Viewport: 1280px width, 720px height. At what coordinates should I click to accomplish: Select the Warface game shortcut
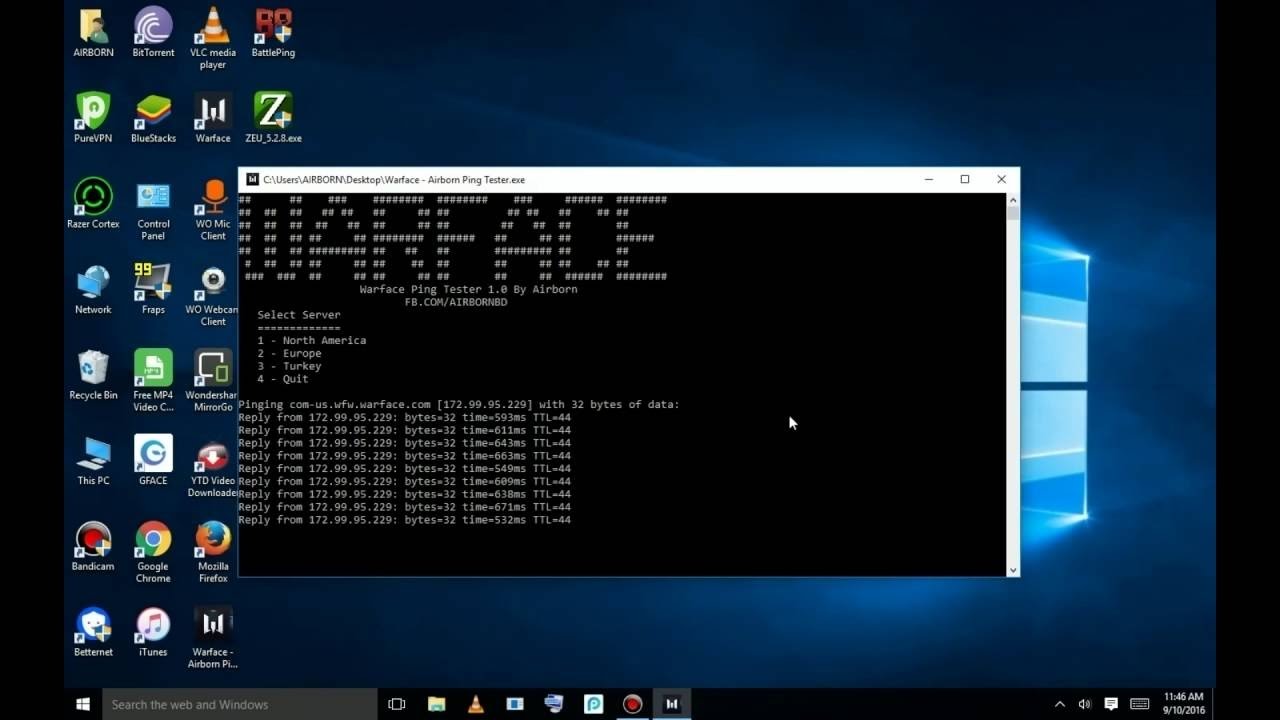pyautogui.click(x=213, y=118)
